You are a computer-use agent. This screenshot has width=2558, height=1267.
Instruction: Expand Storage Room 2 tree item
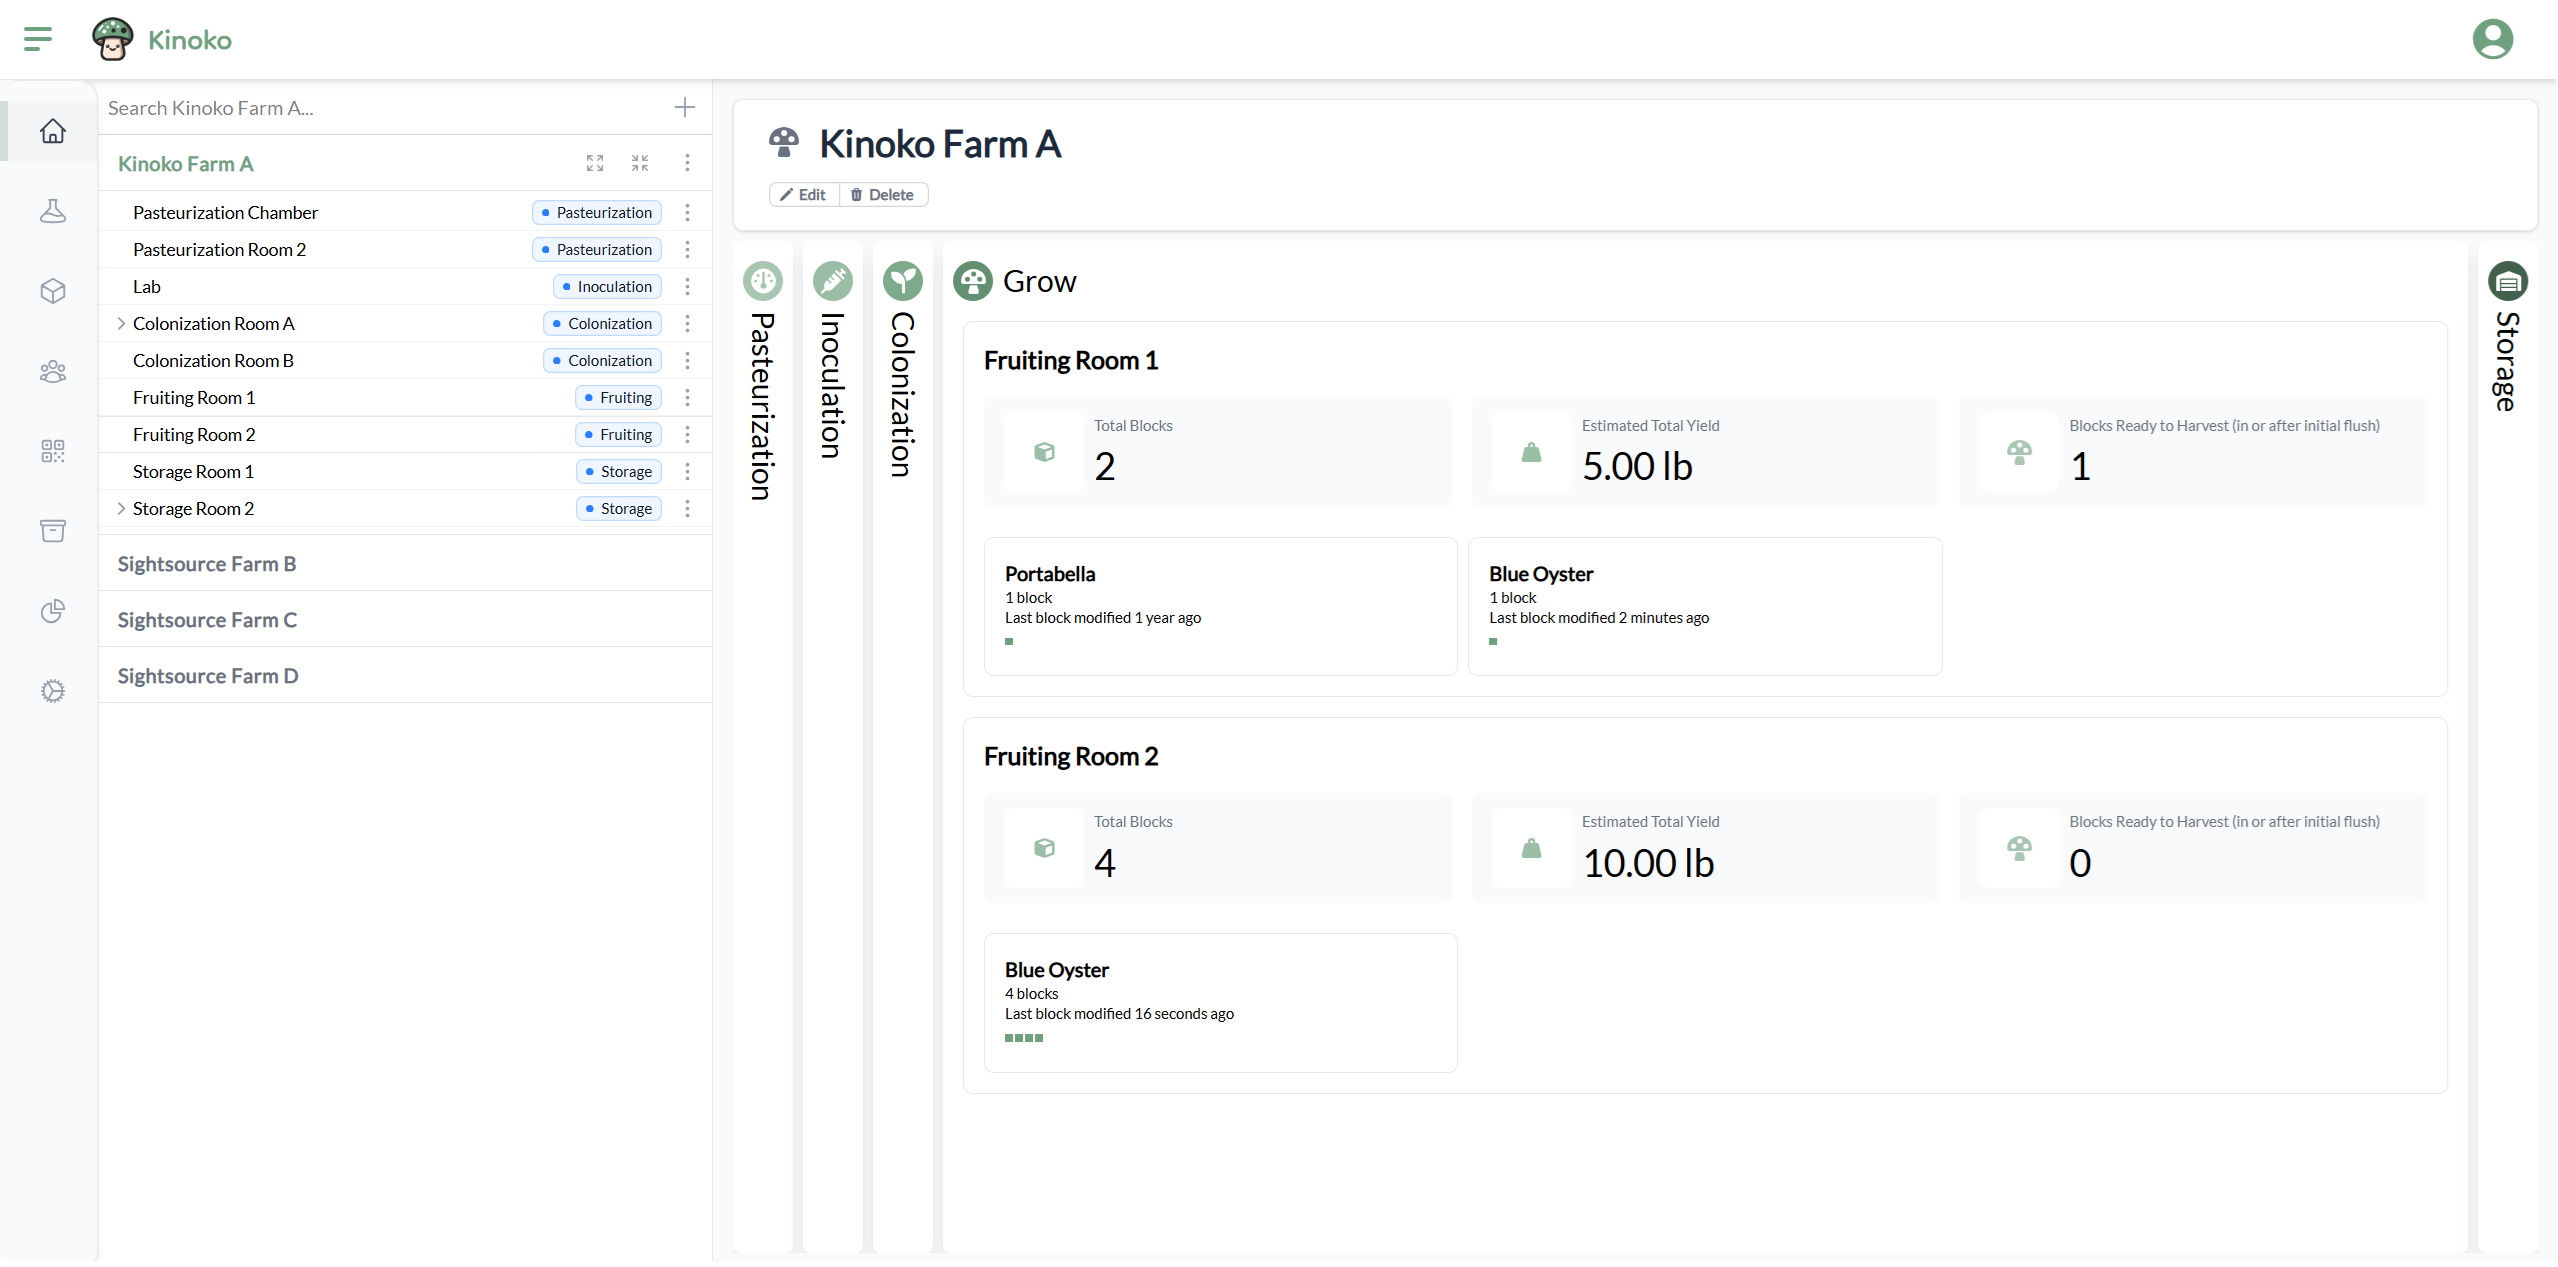click(121, 508)
